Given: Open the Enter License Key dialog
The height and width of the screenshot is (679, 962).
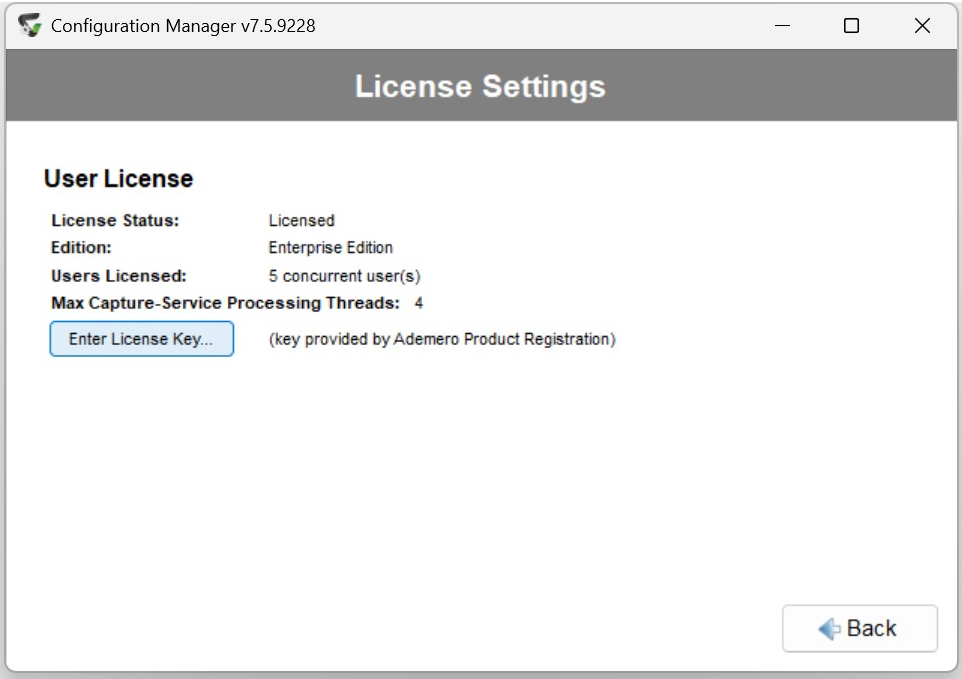Looking at the screenshot, I should (x=141, y=339).
